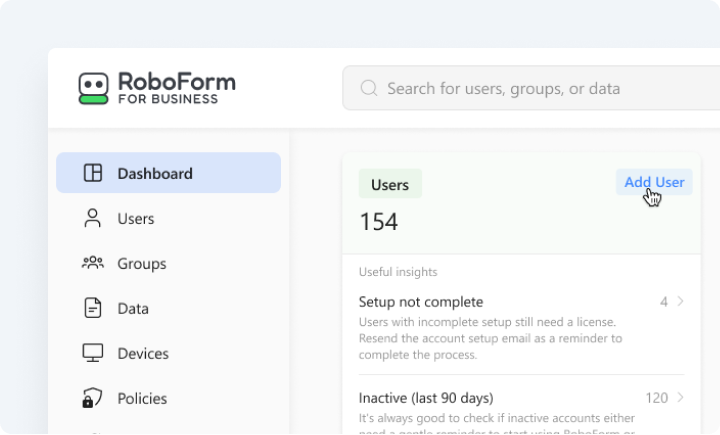Click the RoboForm For Business wordmark
This screenshot has width=720, height=435.
pos(177,88)
